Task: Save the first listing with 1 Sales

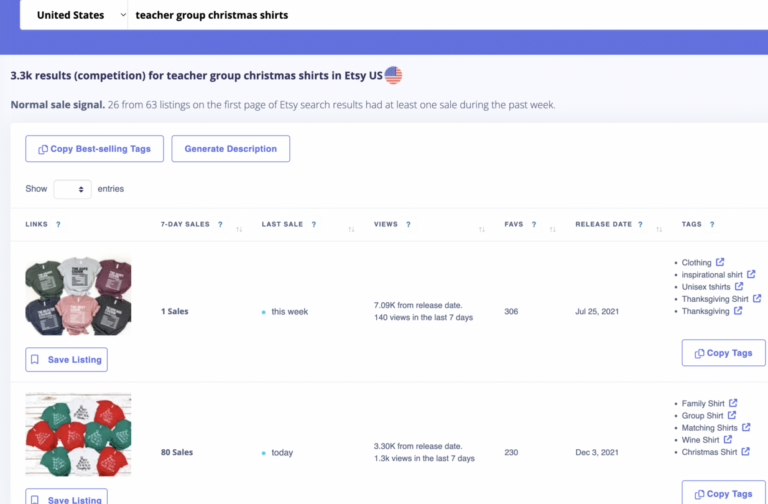Action: (x=66, y=359)
